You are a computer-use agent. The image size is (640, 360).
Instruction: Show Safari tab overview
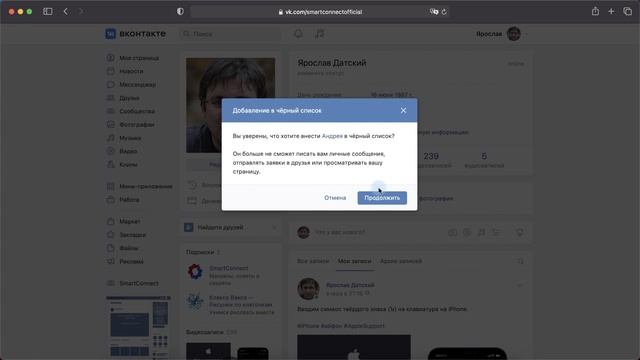627,11
